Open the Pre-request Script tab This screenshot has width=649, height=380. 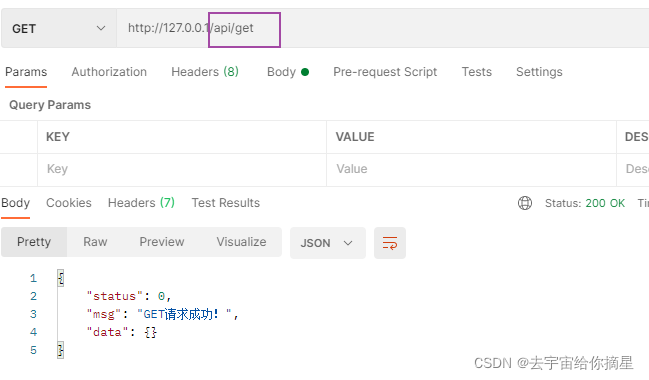tap(385, 72)
